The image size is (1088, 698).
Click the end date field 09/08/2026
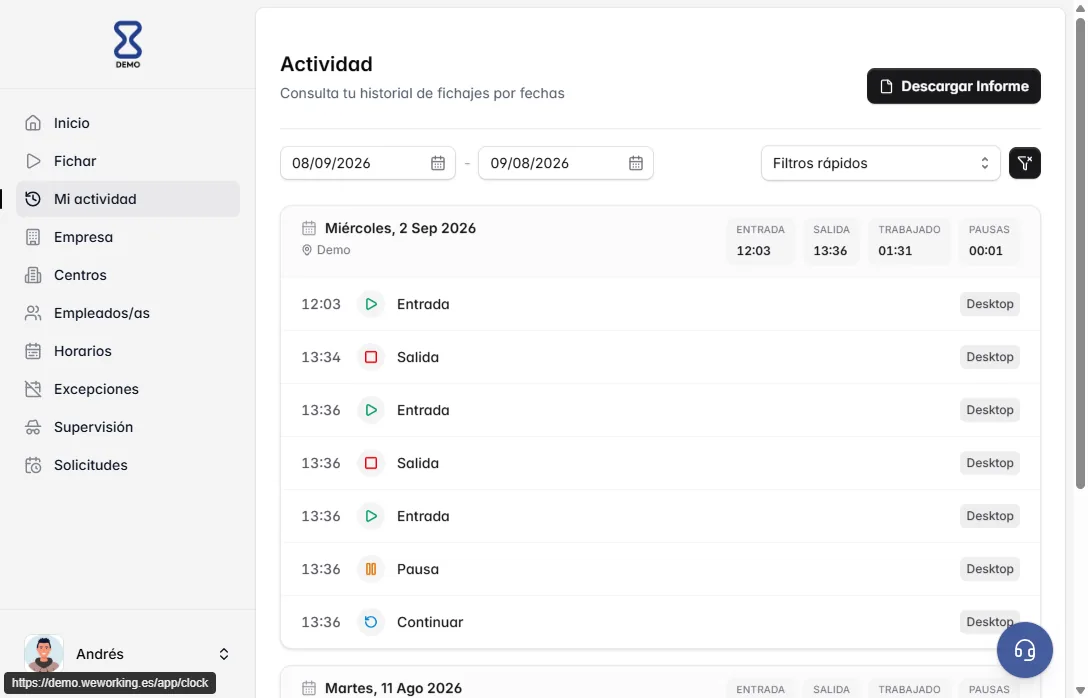pyautogui.click(x=566, y=163)
